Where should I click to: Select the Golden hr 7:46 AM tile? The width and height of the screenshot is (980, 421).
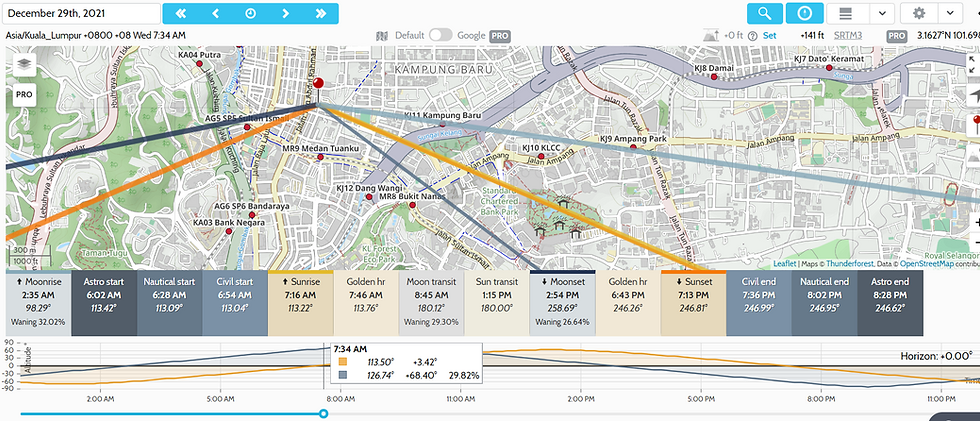(366, 304)
